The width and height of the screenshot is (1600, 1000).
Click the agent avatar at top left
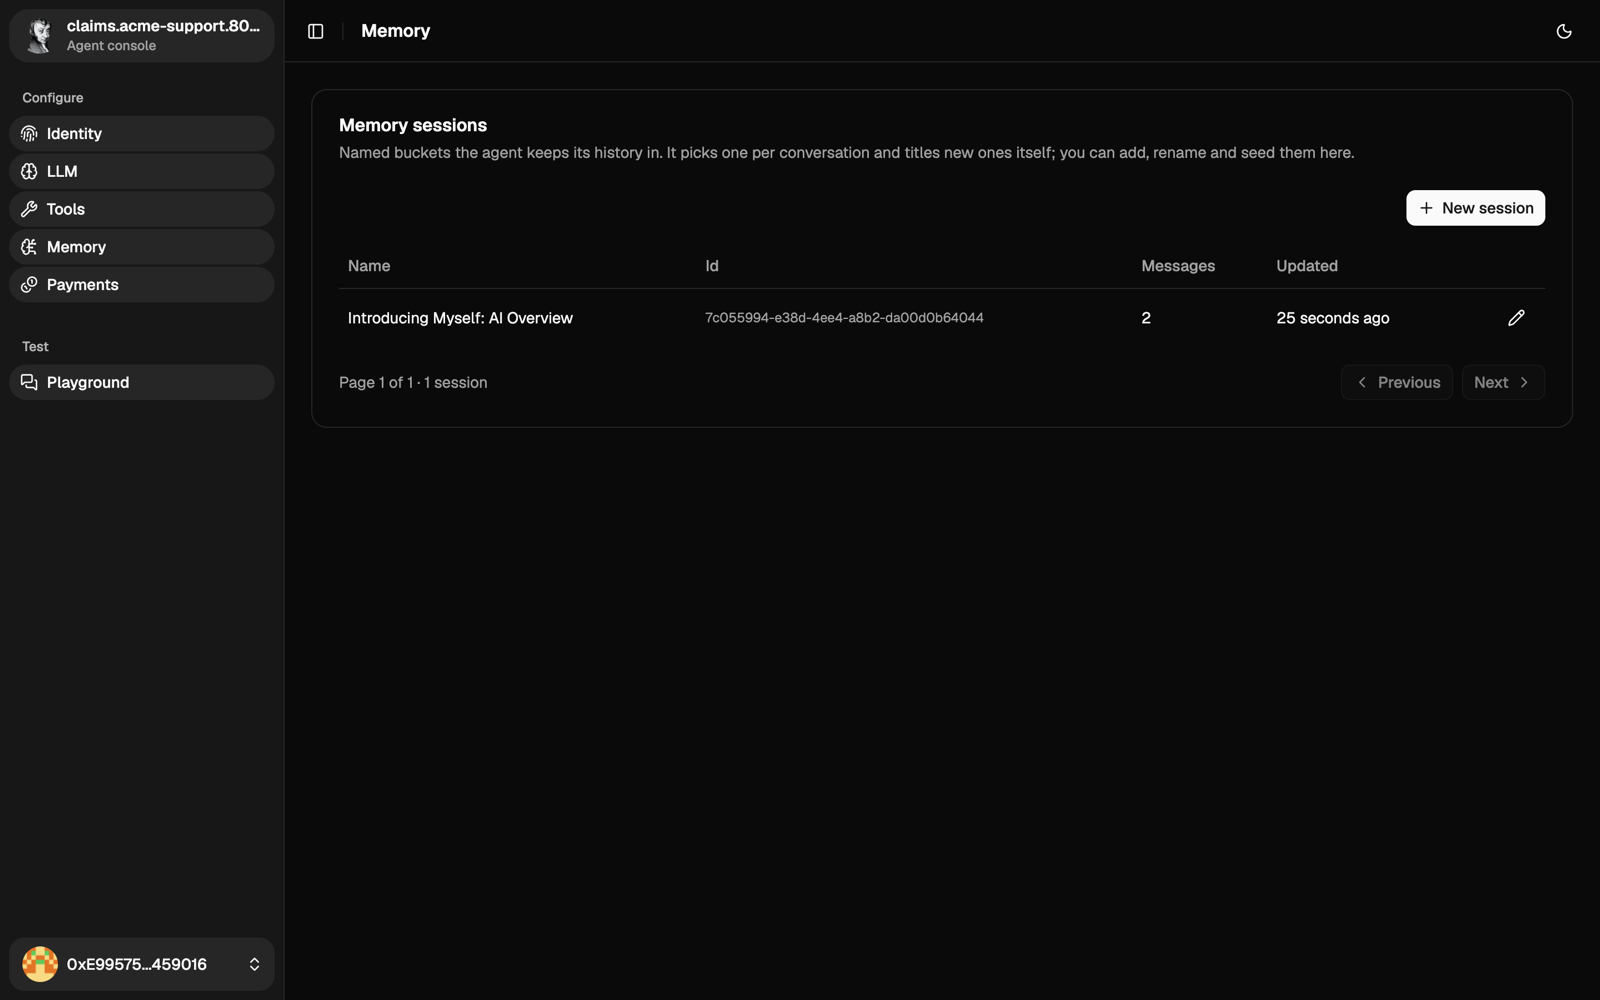pos(39,36)
